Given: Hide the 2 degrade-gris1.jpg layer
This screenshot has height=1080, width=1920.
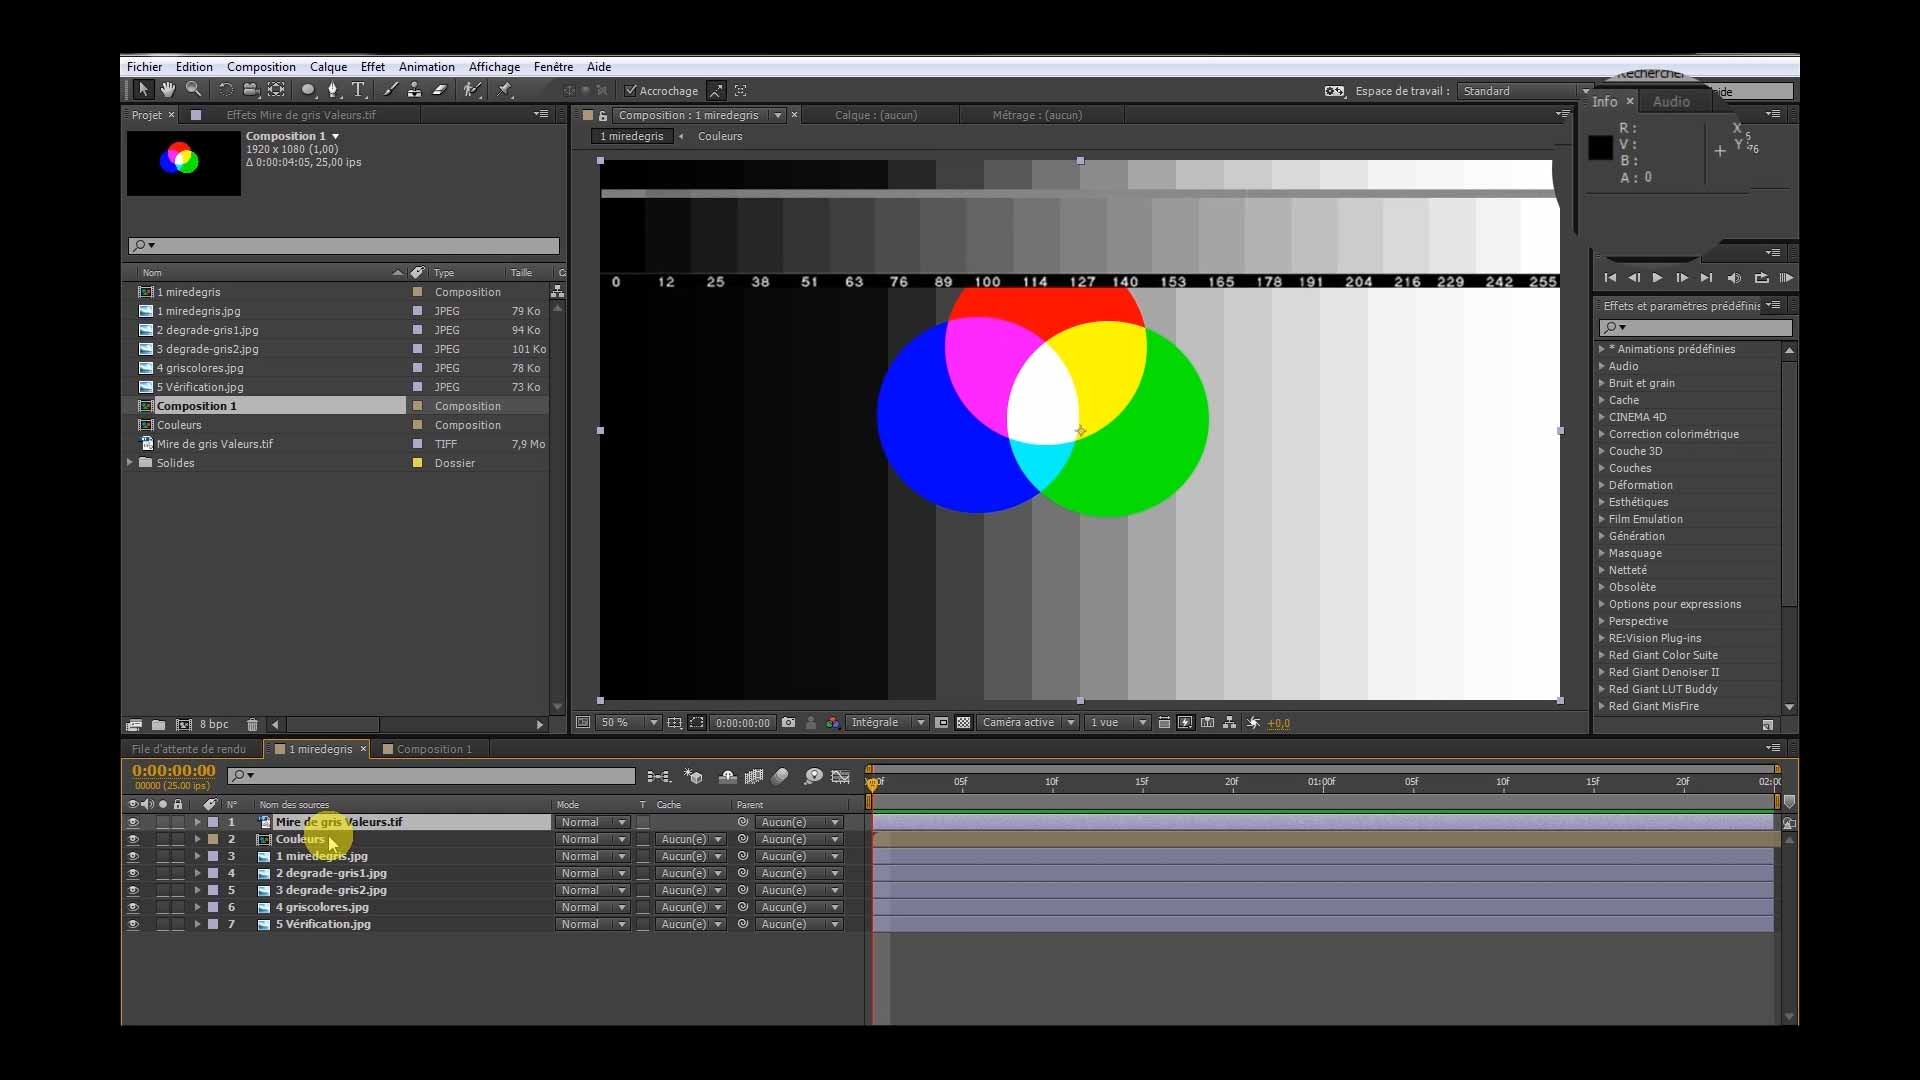Looking at the screenshot, I should pyautogui.click(x=133, y=873).
